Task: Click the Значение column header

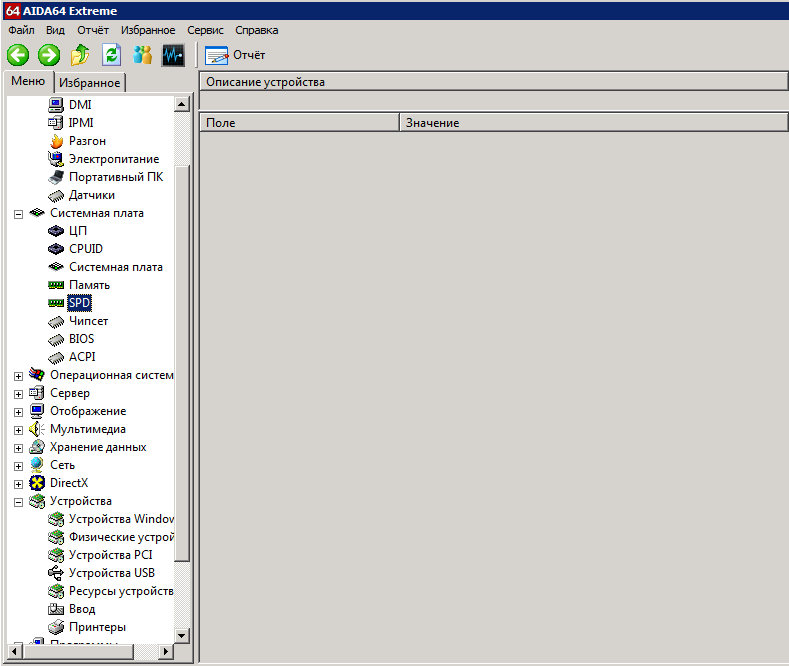Action: pyautogui.click(x=594, y=123)
